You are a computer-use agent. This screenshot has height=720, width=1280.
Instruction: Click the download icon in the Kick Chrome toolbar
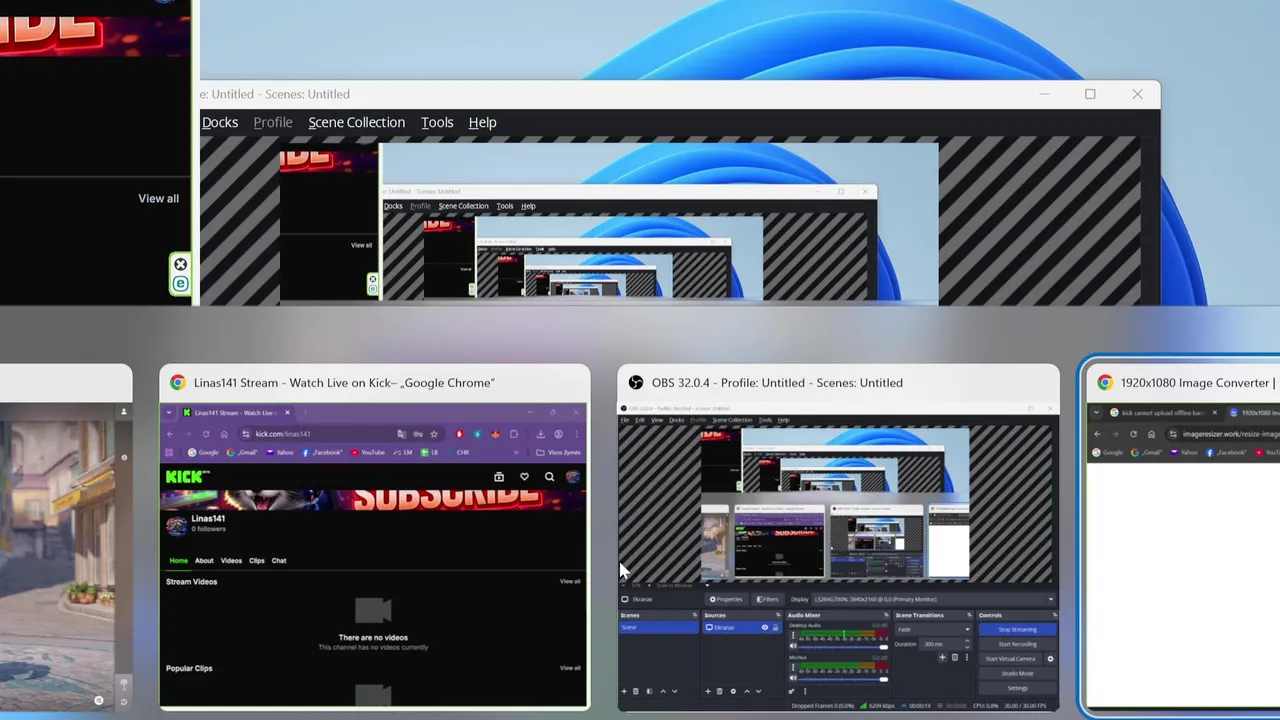[540, 434]
